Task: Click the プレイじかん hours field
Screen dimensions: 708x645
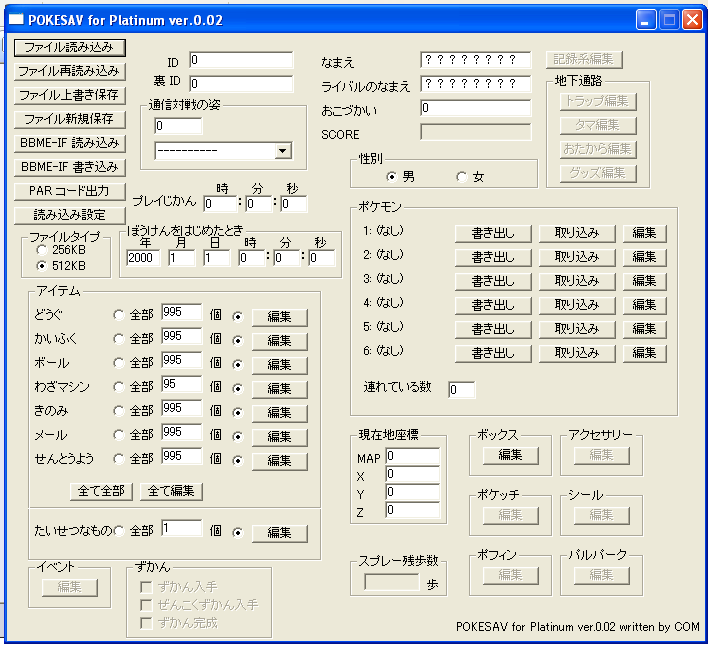Action: point(220,204)
